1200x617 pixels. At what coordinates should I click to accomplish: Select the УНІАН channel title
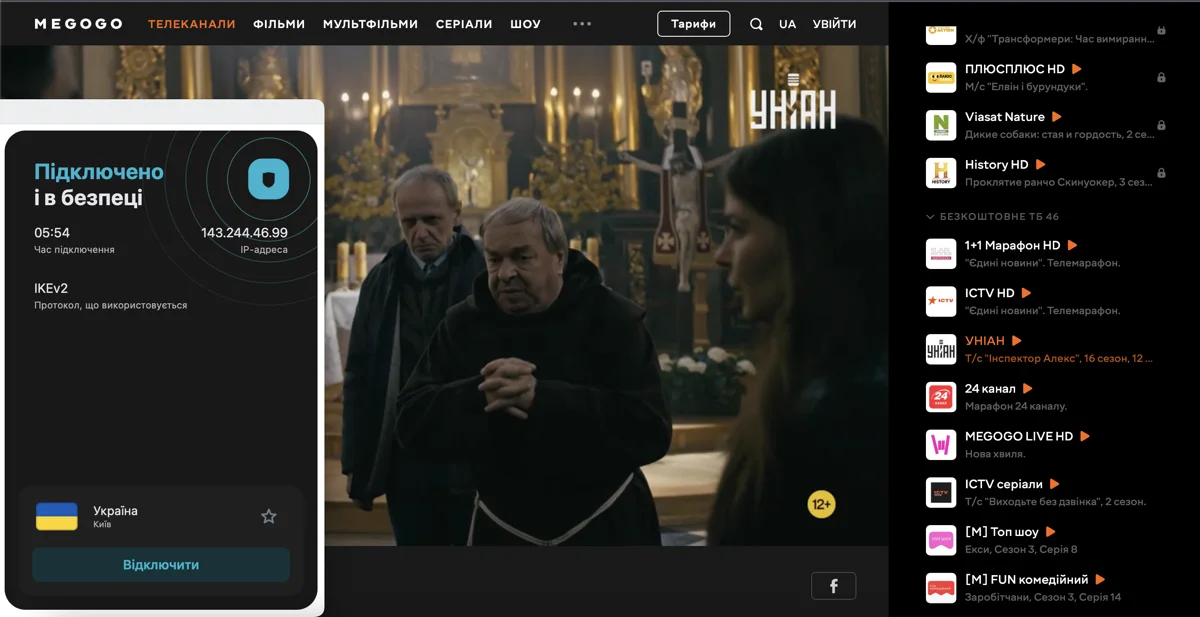pos(985,341)
